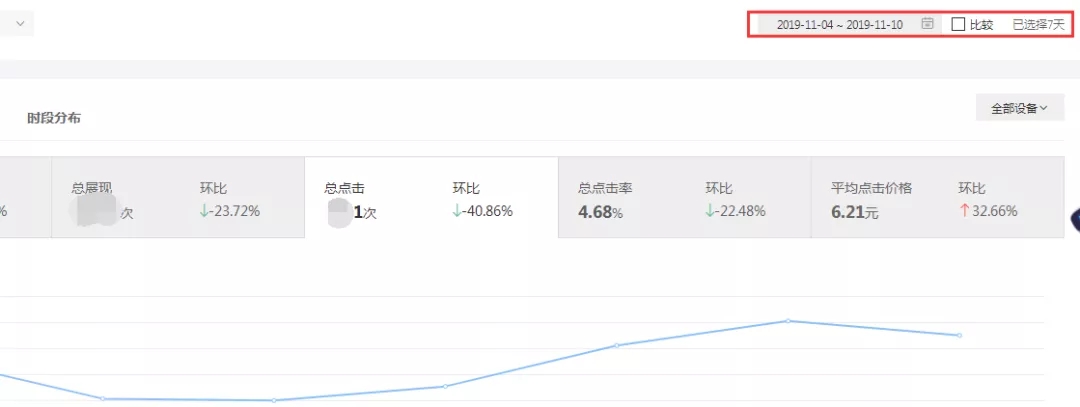Image resolution: width=1080 pixels, height=407 pixels.
Task: Enable the 比较 checkbox
Action: (958, 24)
